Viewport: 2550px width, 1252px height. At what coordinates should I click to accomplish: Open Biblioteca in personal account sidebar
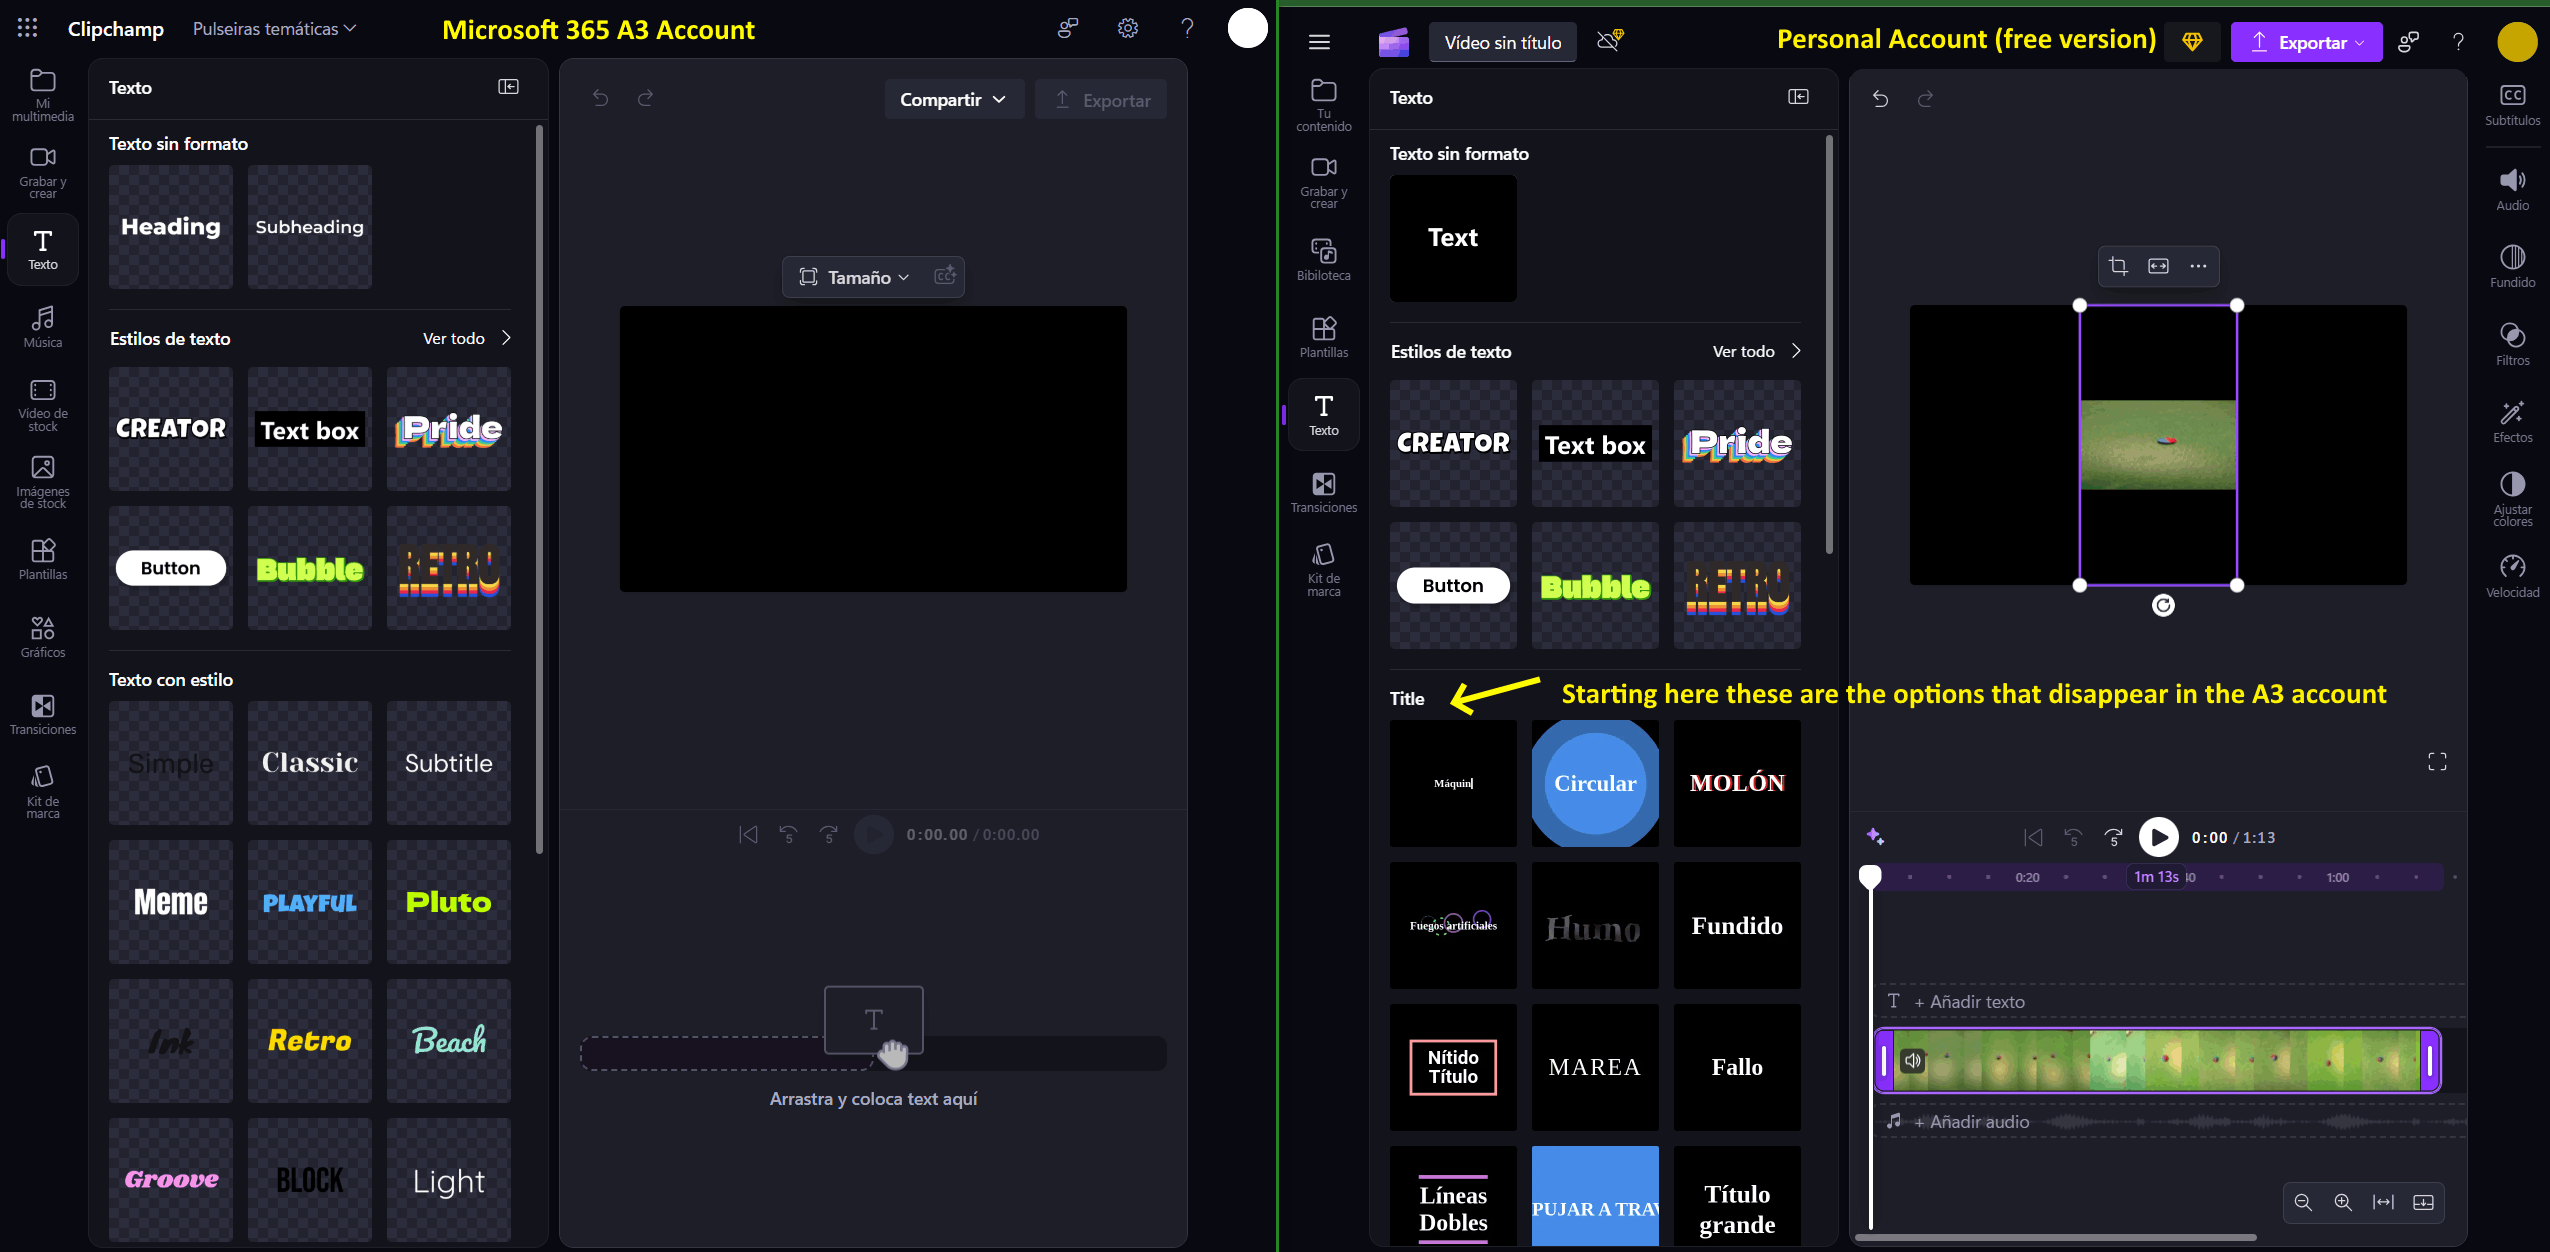click(x=1324, y=260)
